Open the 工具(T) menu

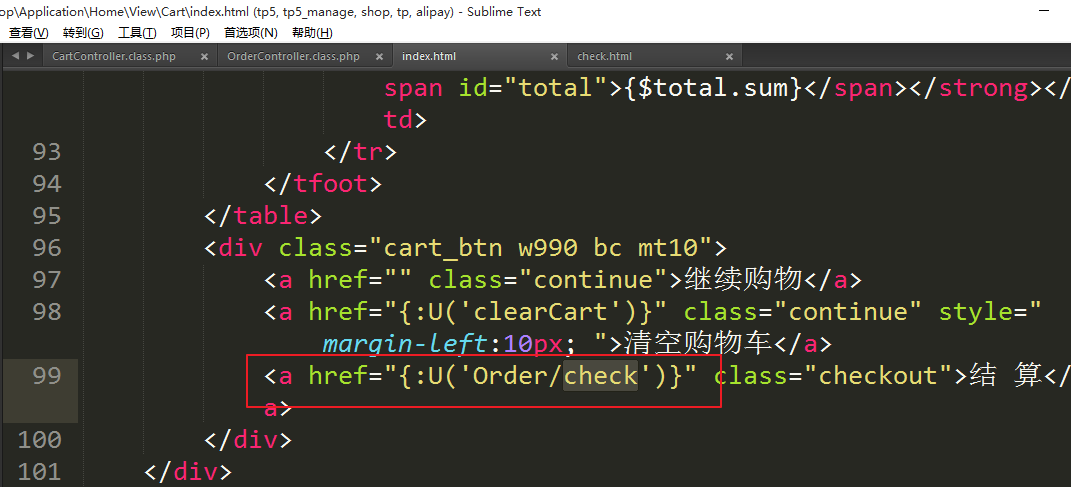click(x=137, y=33)
